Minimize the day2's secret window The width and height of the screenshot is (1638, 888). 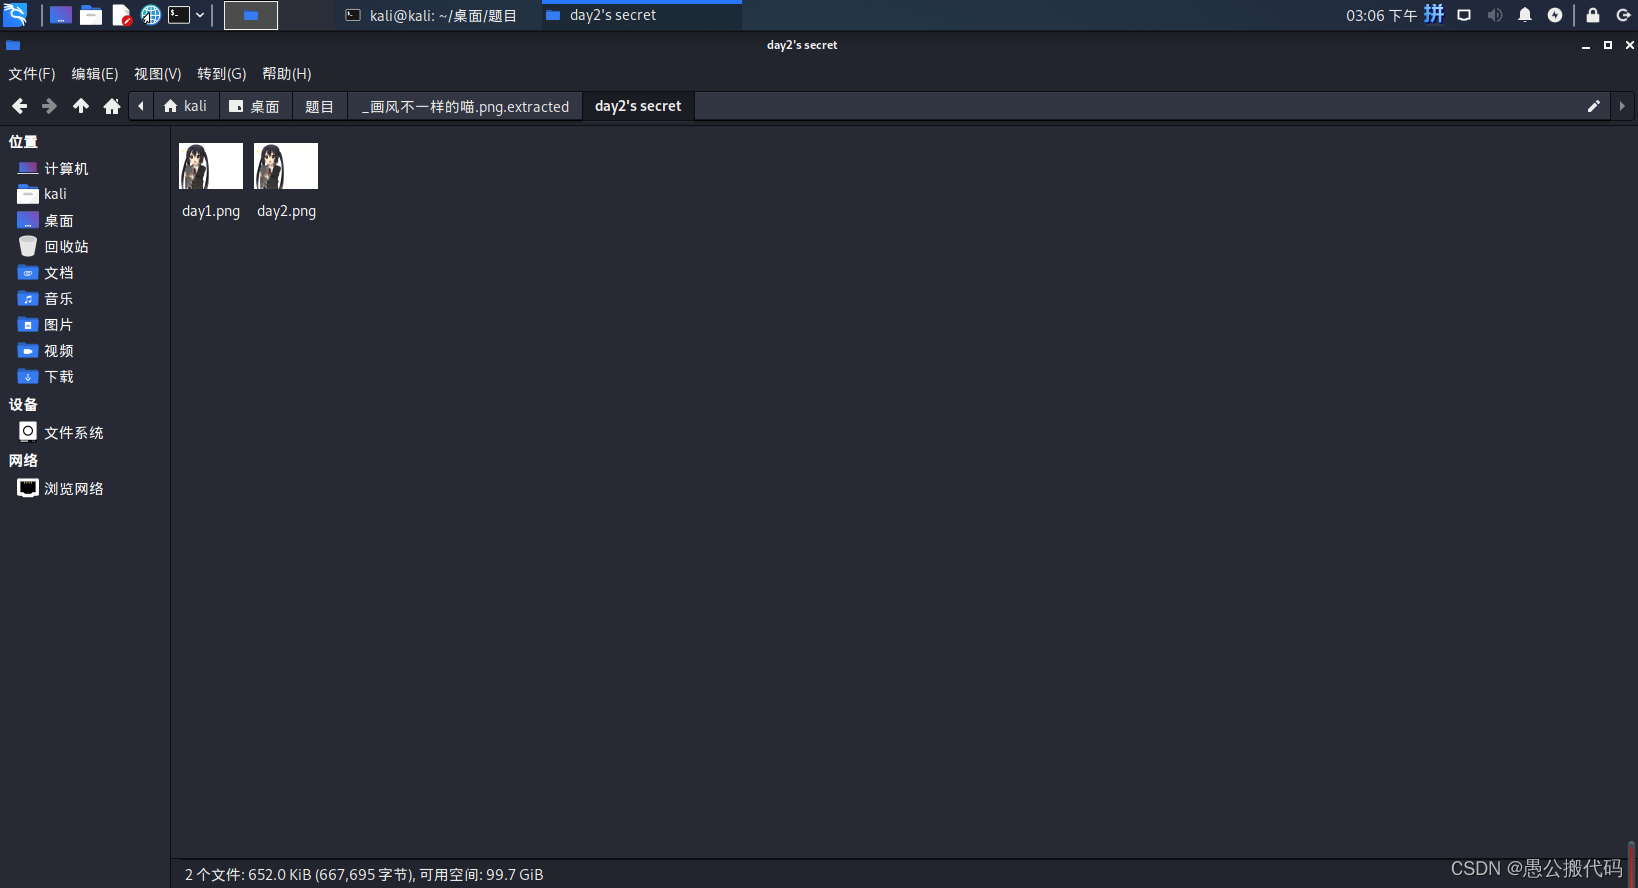coord(1586,46)
